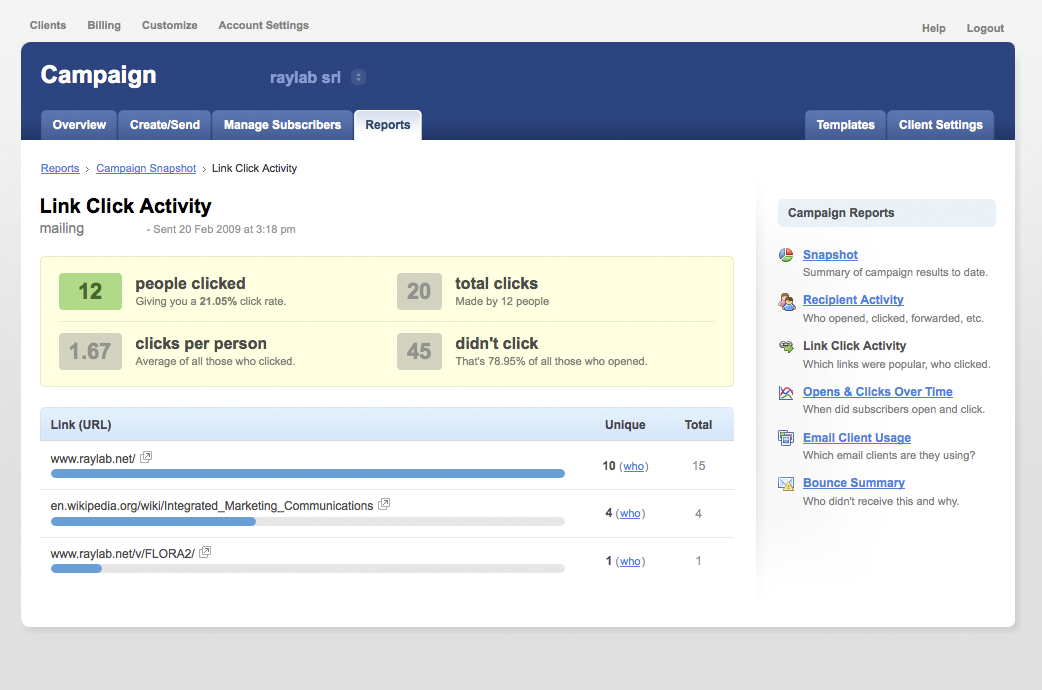The height and width of the screenshot is (690, 1042).
Task: Open the Client Settings tab
Action: click(940, 125)
